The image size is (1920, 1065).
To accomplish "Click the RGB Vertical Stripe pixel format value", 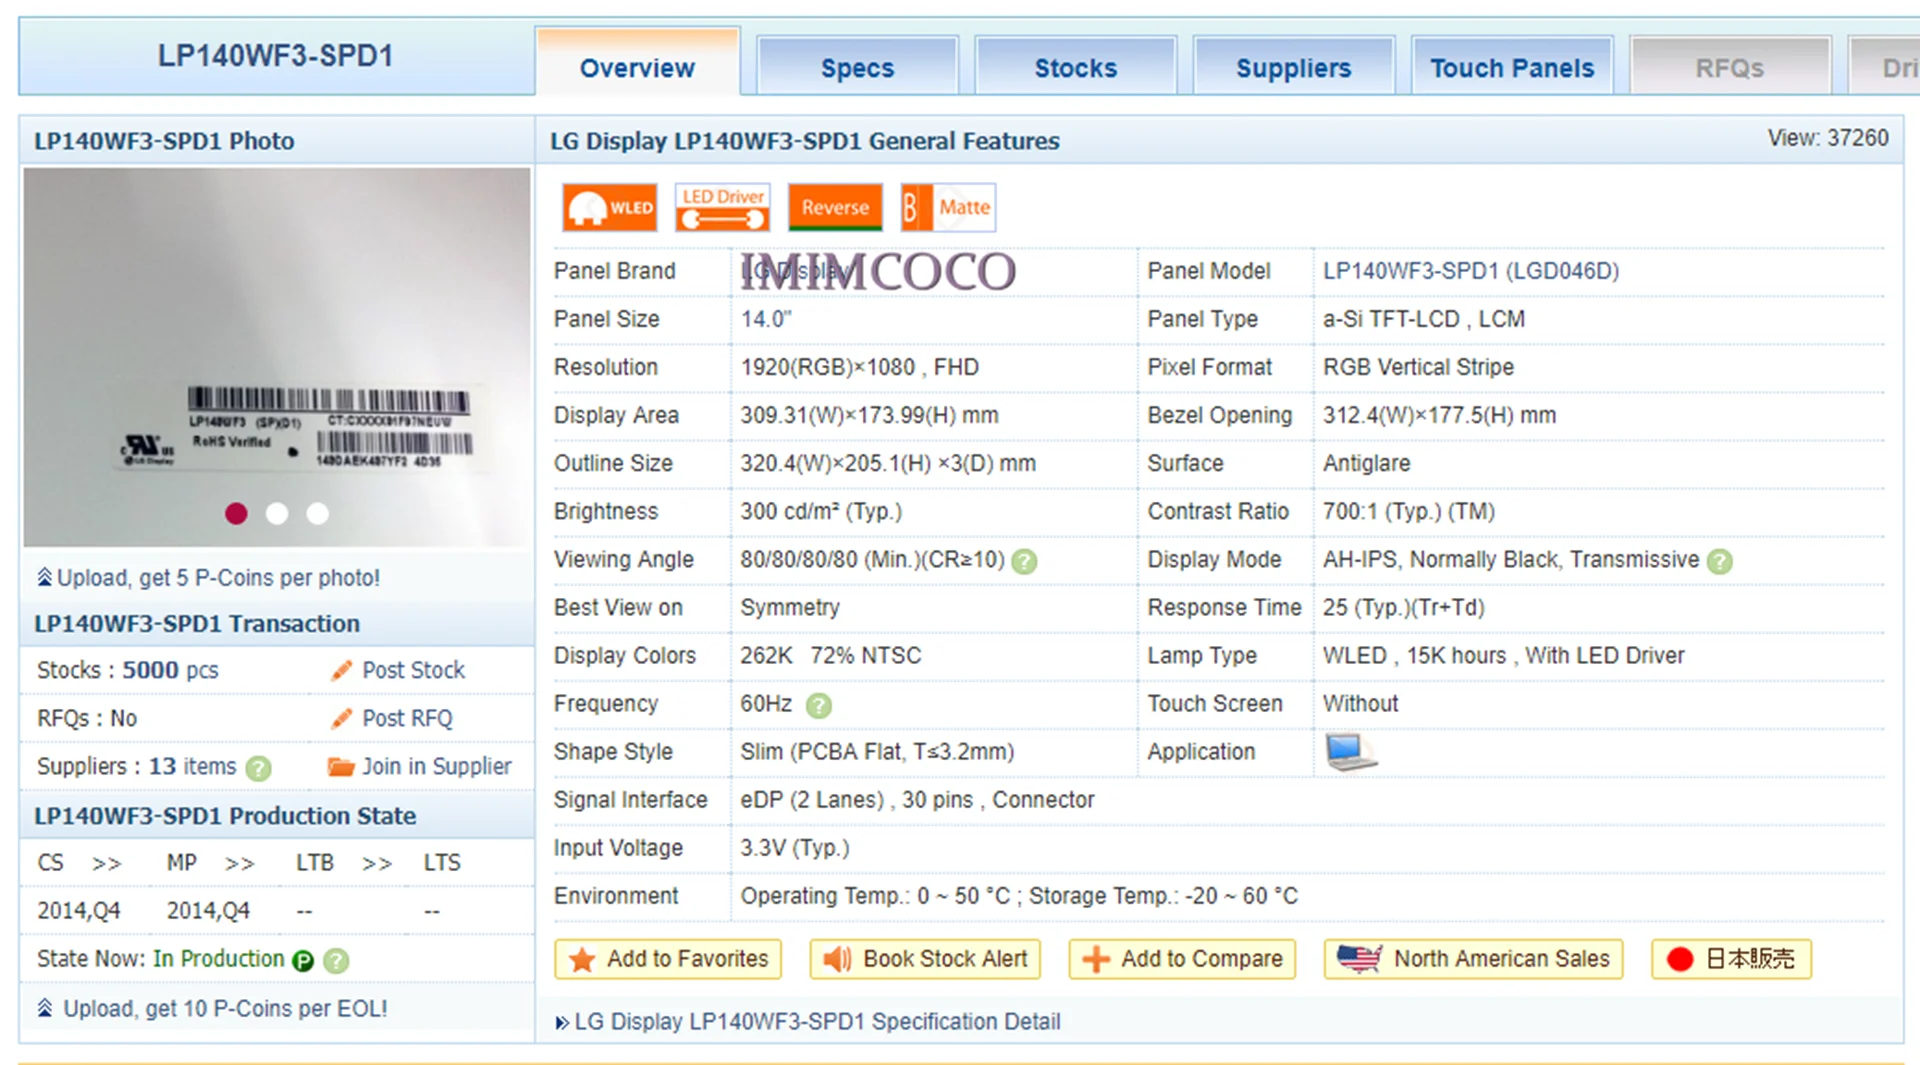I will pos(1418,367).
